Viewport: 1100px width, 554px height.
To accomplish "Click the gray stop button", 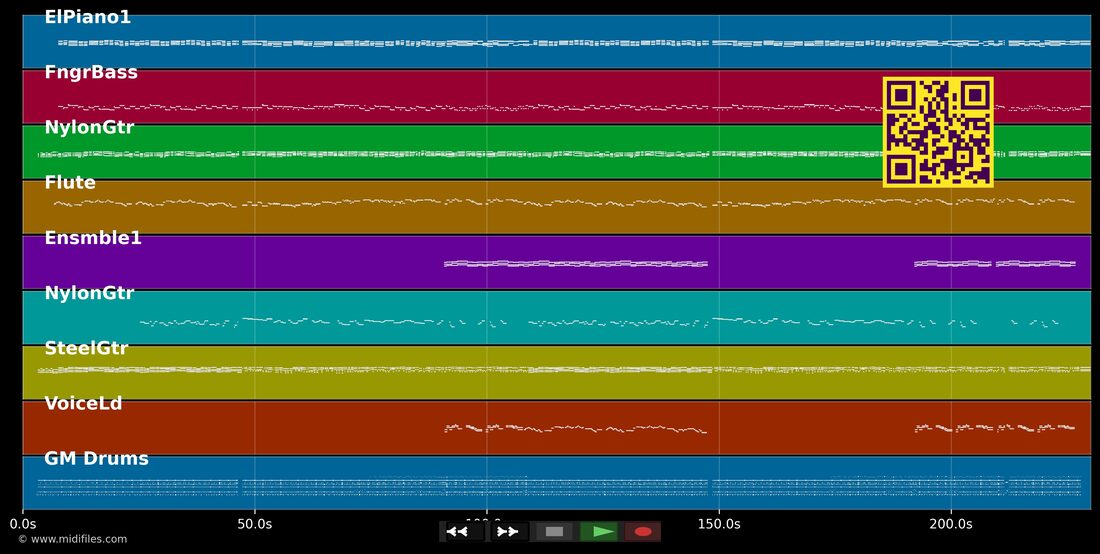I will pos(554,532).
